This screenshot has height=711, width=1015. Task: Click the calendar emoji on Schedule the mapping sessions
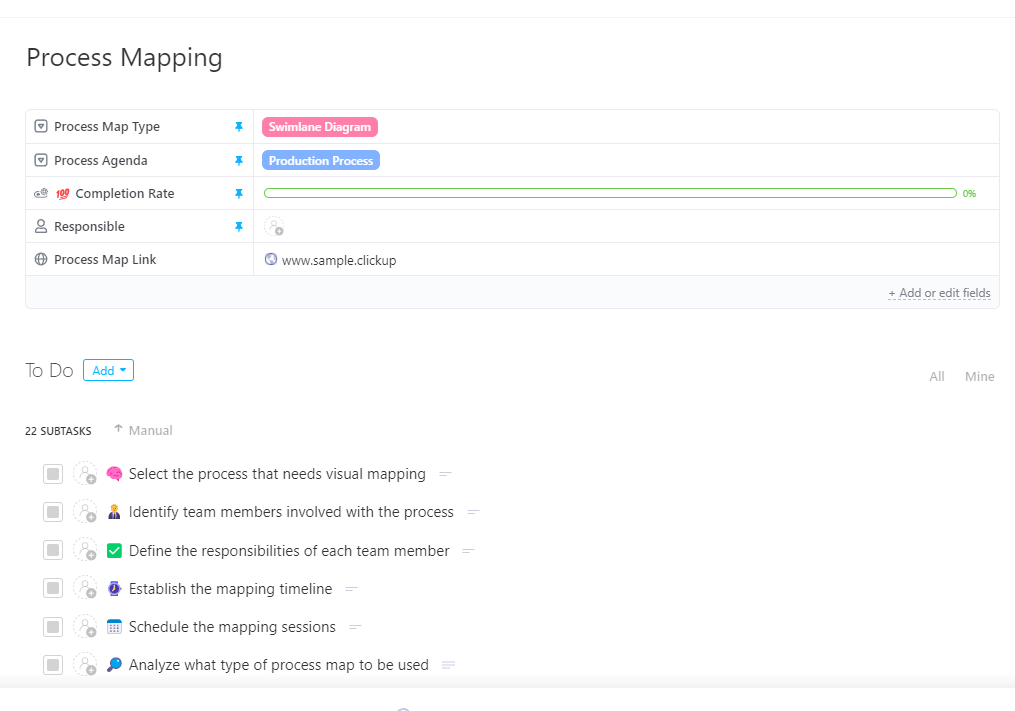pos(114,626)
